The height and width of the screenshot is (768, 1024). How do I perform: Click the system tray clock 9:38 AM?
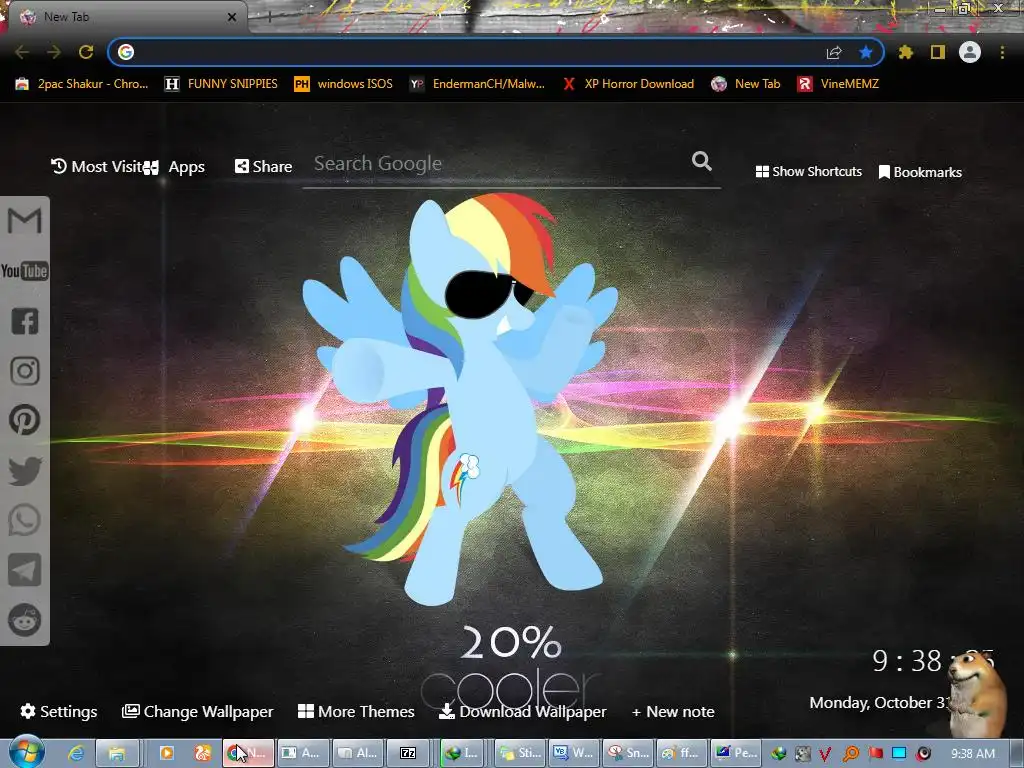coord(972,753)
